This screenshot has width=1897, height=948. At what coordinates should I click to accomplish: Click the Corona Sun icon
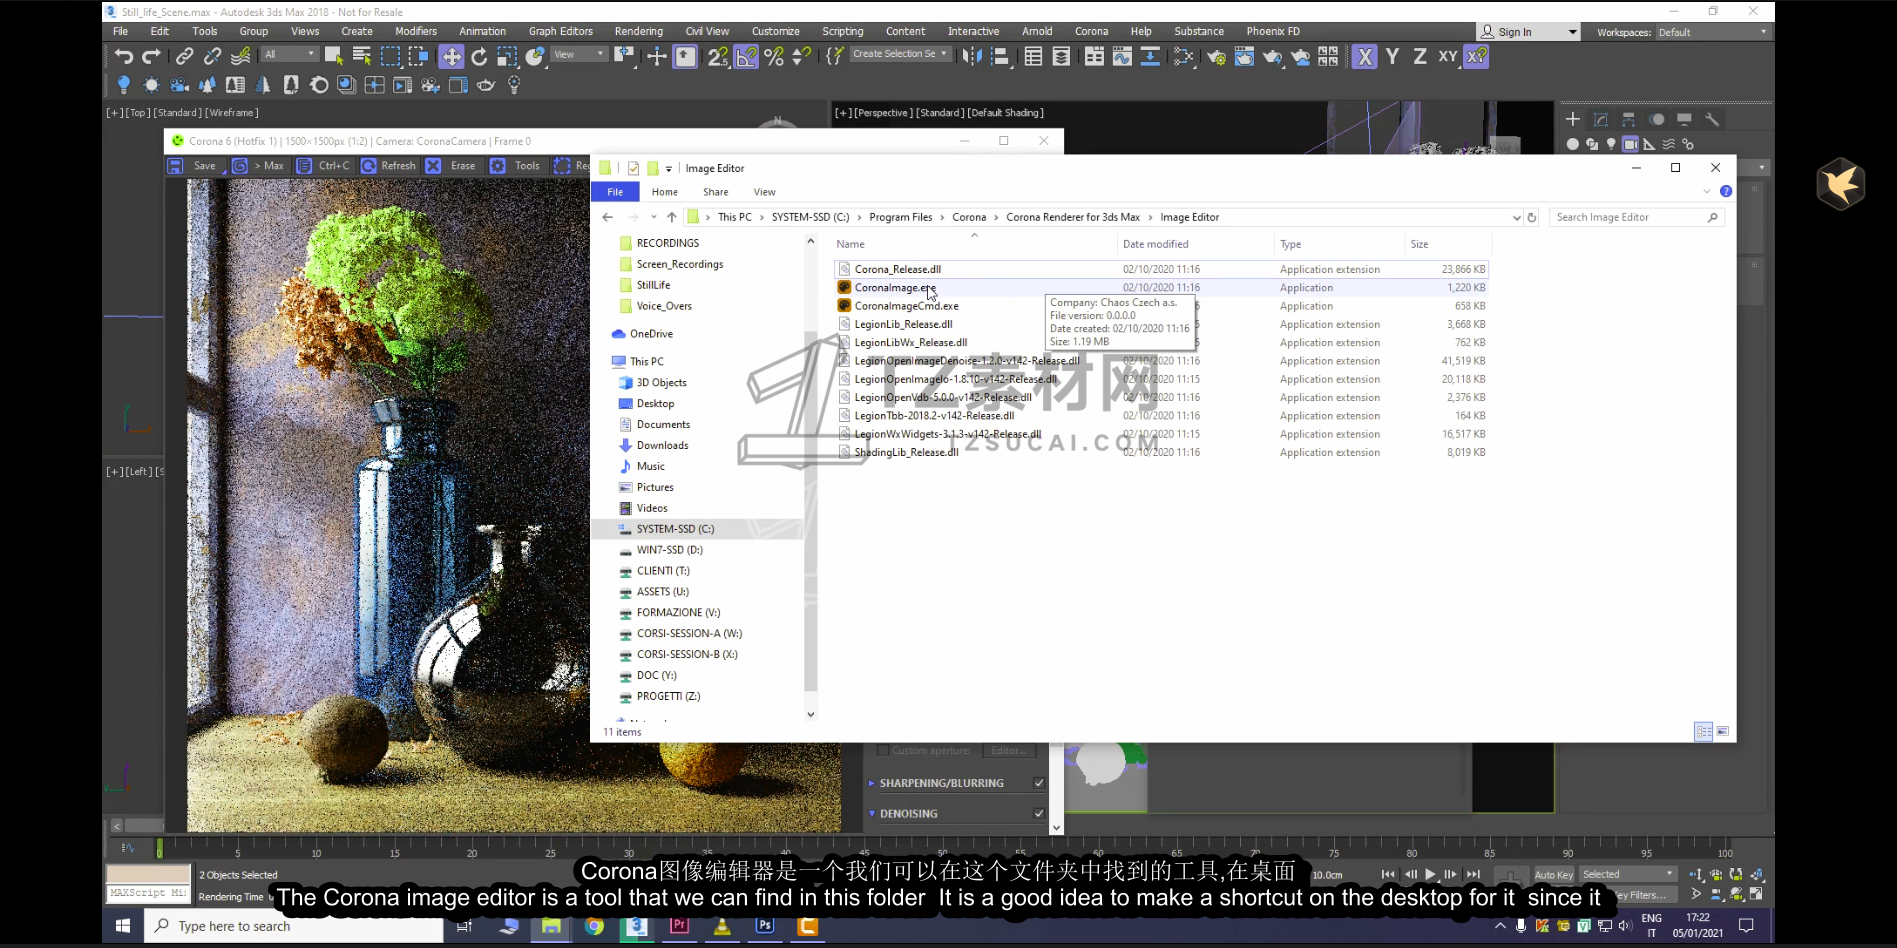[151, 85]
